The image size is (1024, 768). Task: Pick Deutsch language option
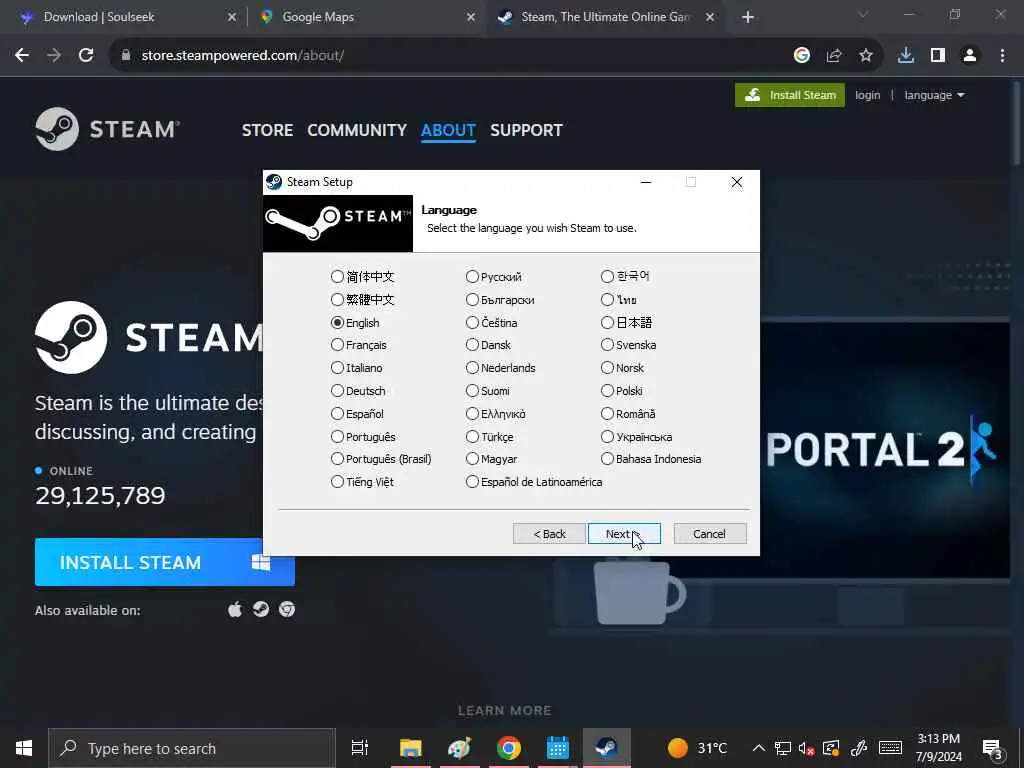click(x=337, y=391)
